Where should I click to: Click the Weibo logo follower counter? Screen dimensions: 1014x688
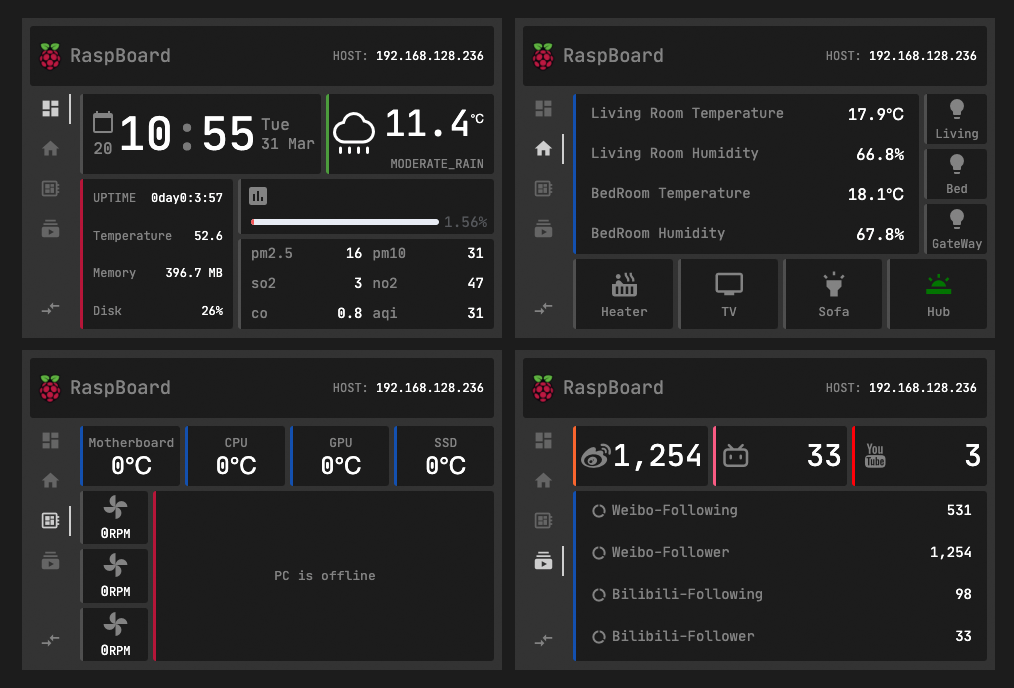(595, 456)
